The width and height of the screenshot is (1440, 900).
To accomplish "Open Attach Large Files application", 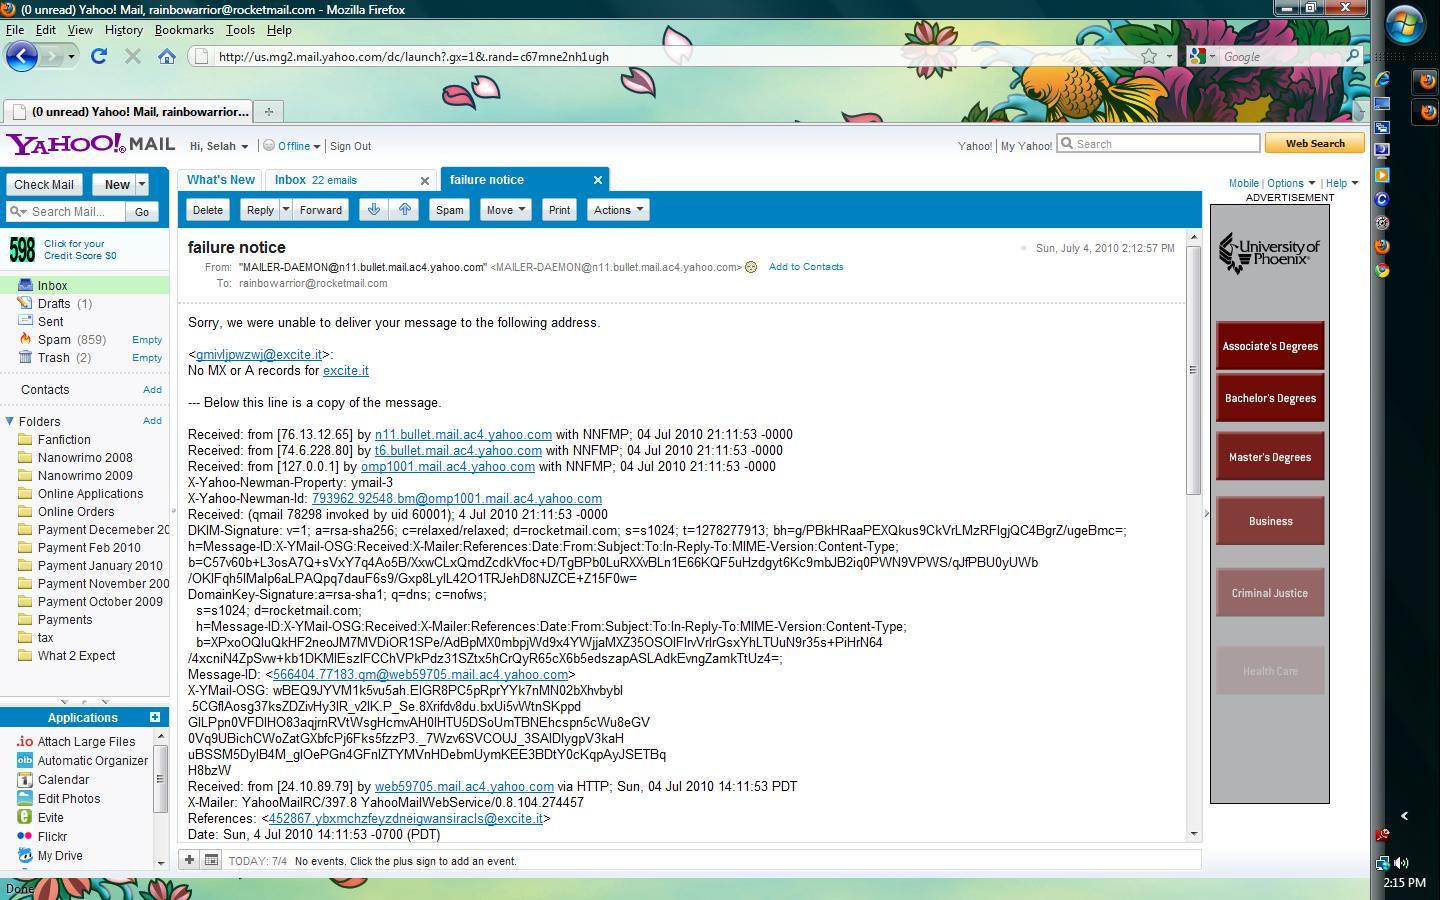I will [x=86, y=742].
